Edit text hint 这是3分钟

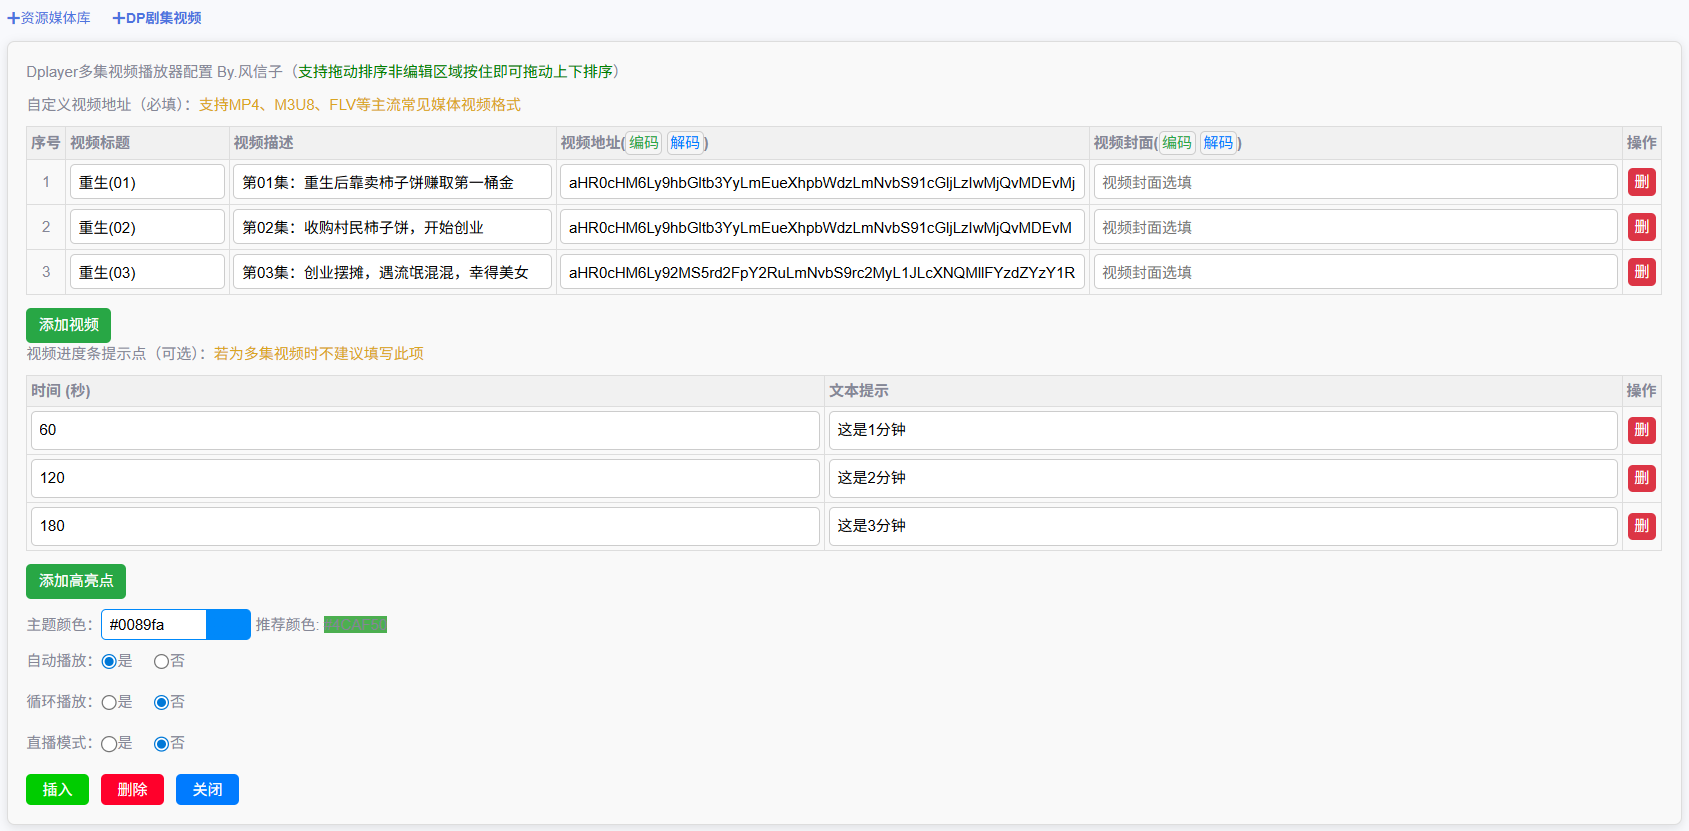[x=1223, y=526]
